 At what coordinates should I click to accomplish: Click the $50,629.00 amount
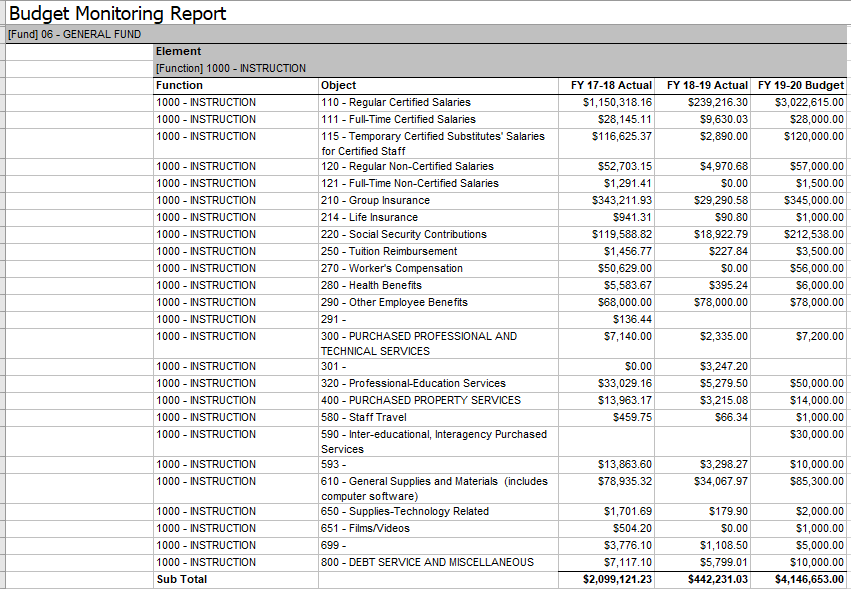pos(625,269)
